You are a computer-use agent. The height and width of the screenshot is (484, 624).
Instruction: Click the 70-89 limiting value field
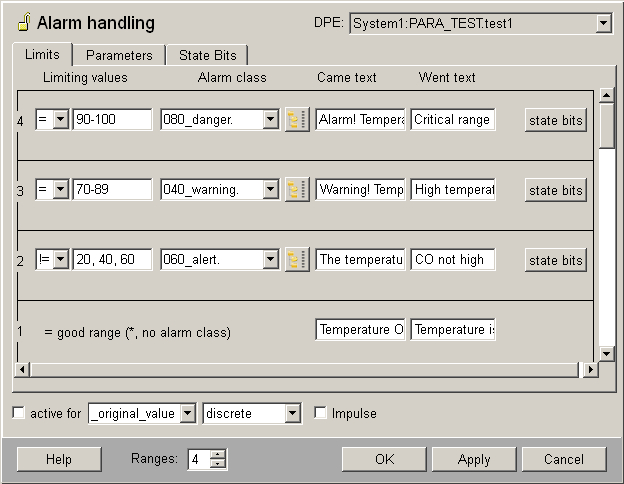tap(112, 189)
